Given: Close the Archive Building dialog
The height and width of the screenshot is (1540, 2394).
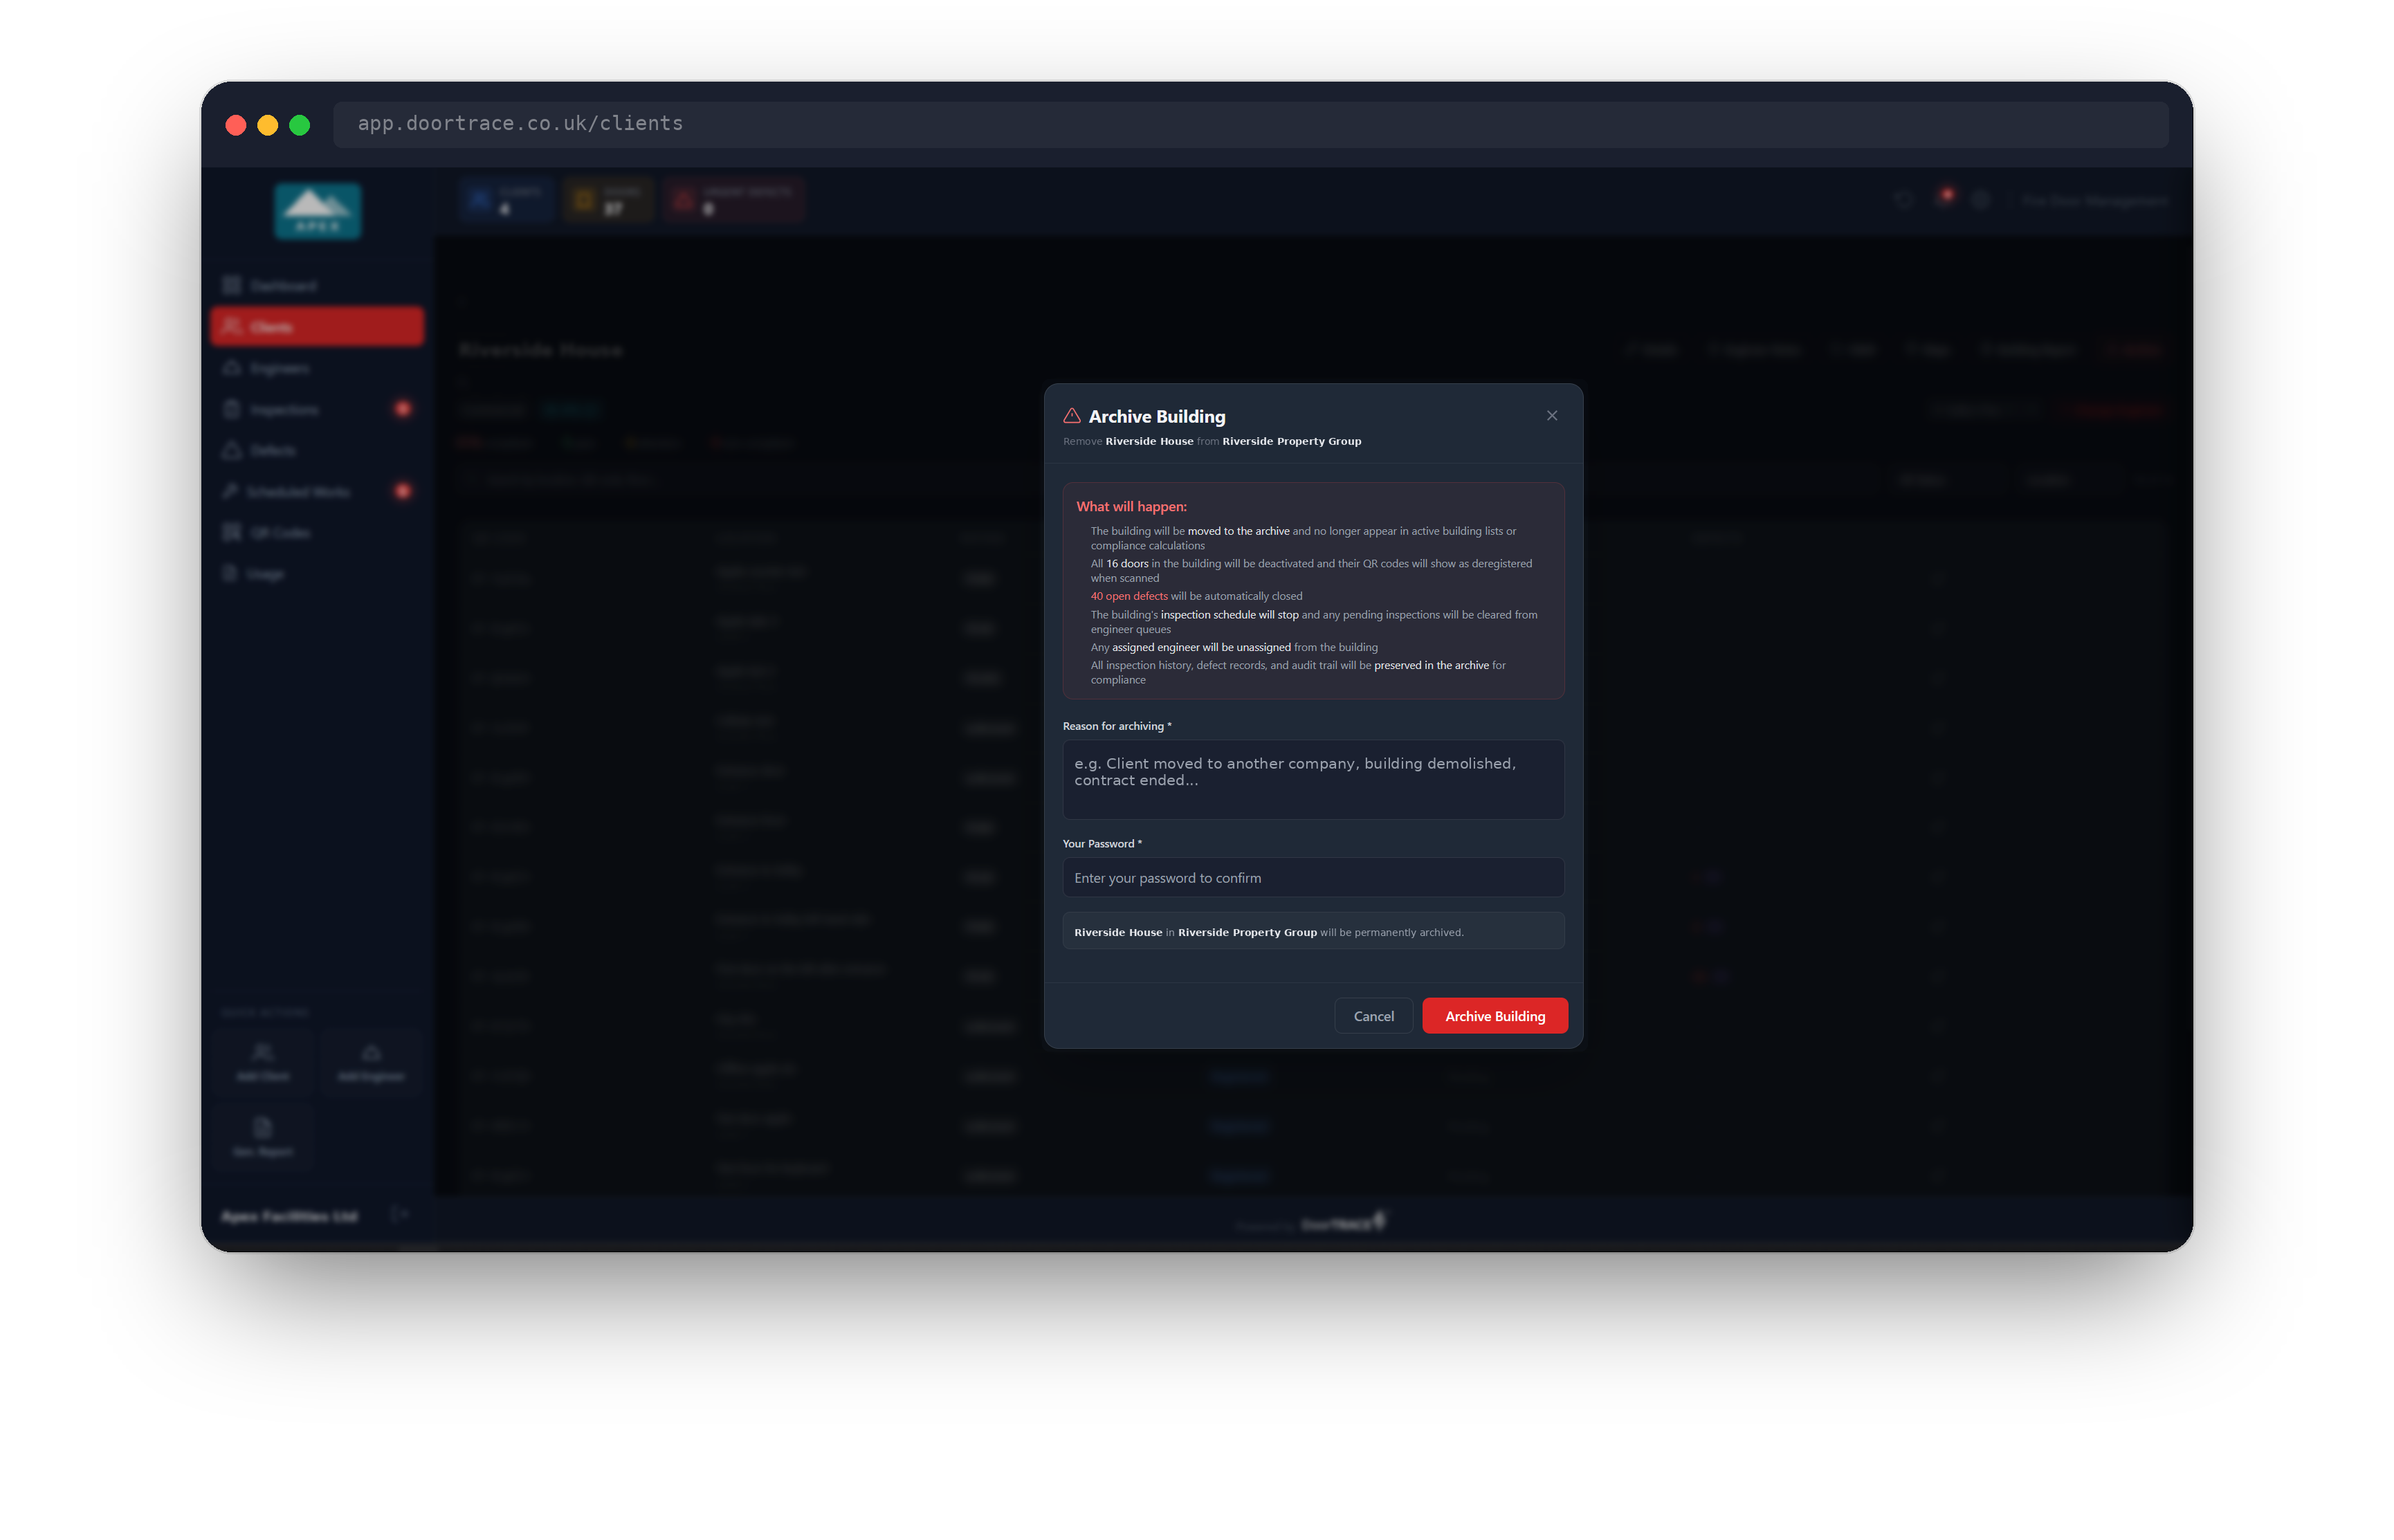Looking at the screenshot, I should coord(1551,416).
